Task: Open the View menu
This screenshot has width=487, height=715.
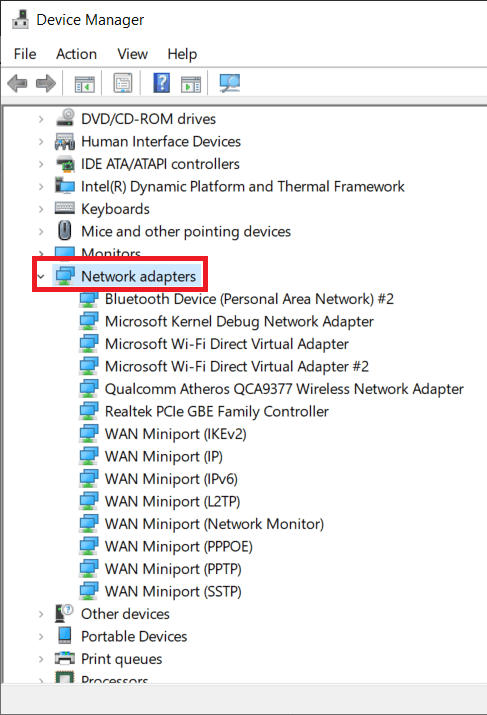Action: pos(132,54)
